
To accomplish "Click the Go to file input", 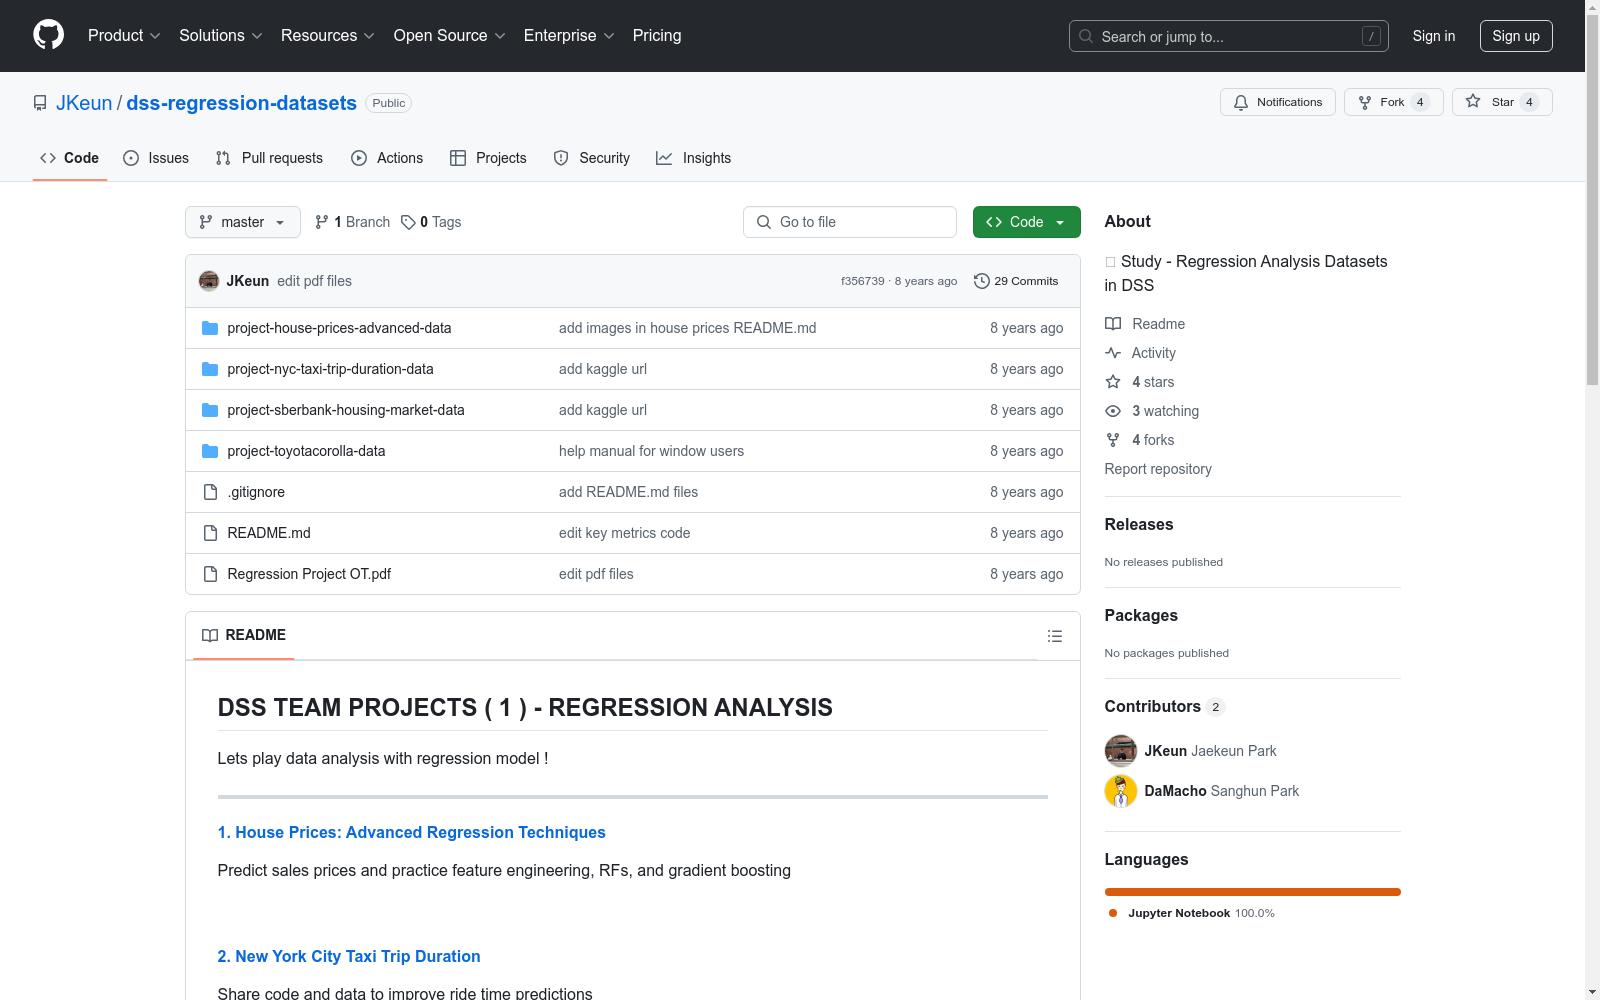I will click(850, 222).
